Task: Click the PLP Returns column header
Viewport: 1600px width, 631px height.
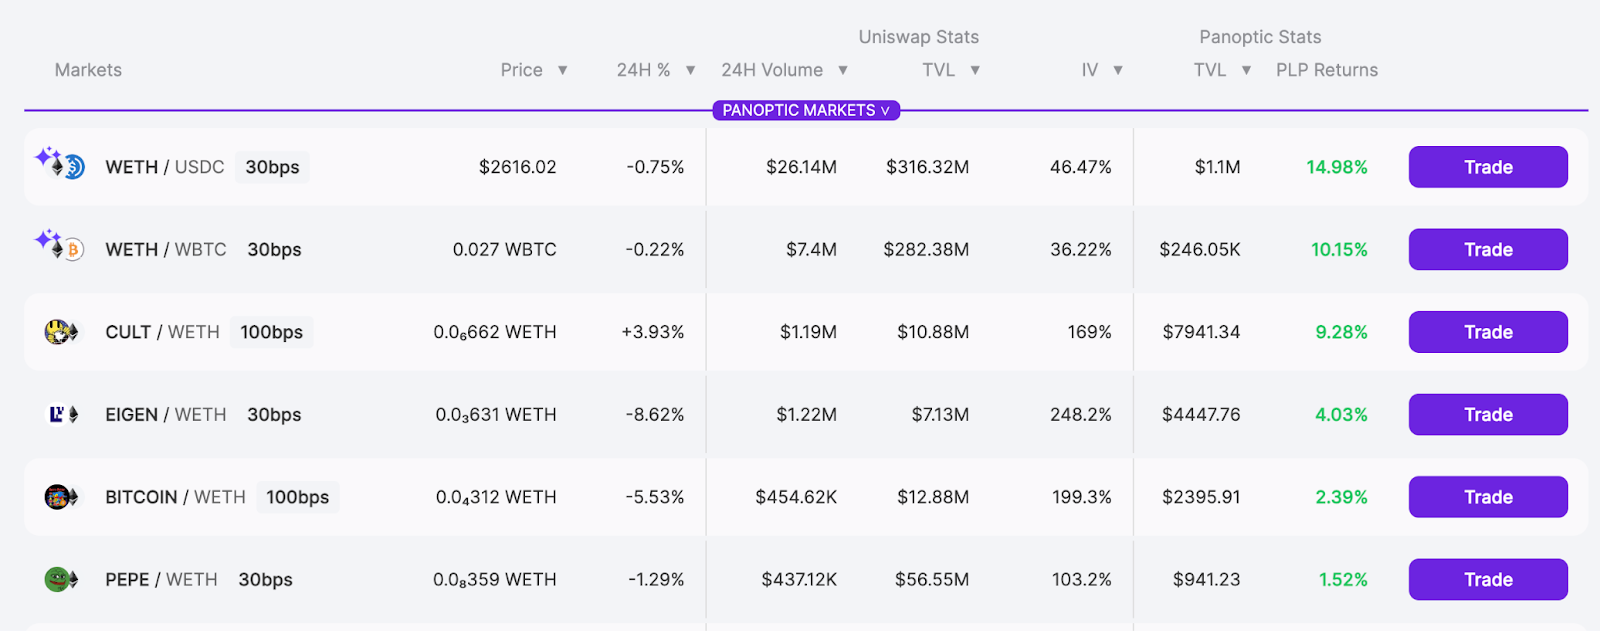Action: click(x=1327, y=70)
